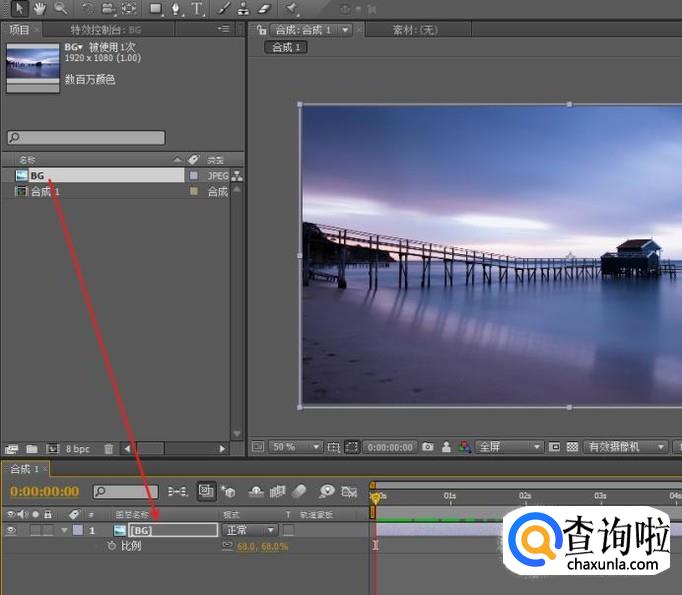Toggle the stopwatch for 比例 property
682x595 pixels.
click(112, 546)
